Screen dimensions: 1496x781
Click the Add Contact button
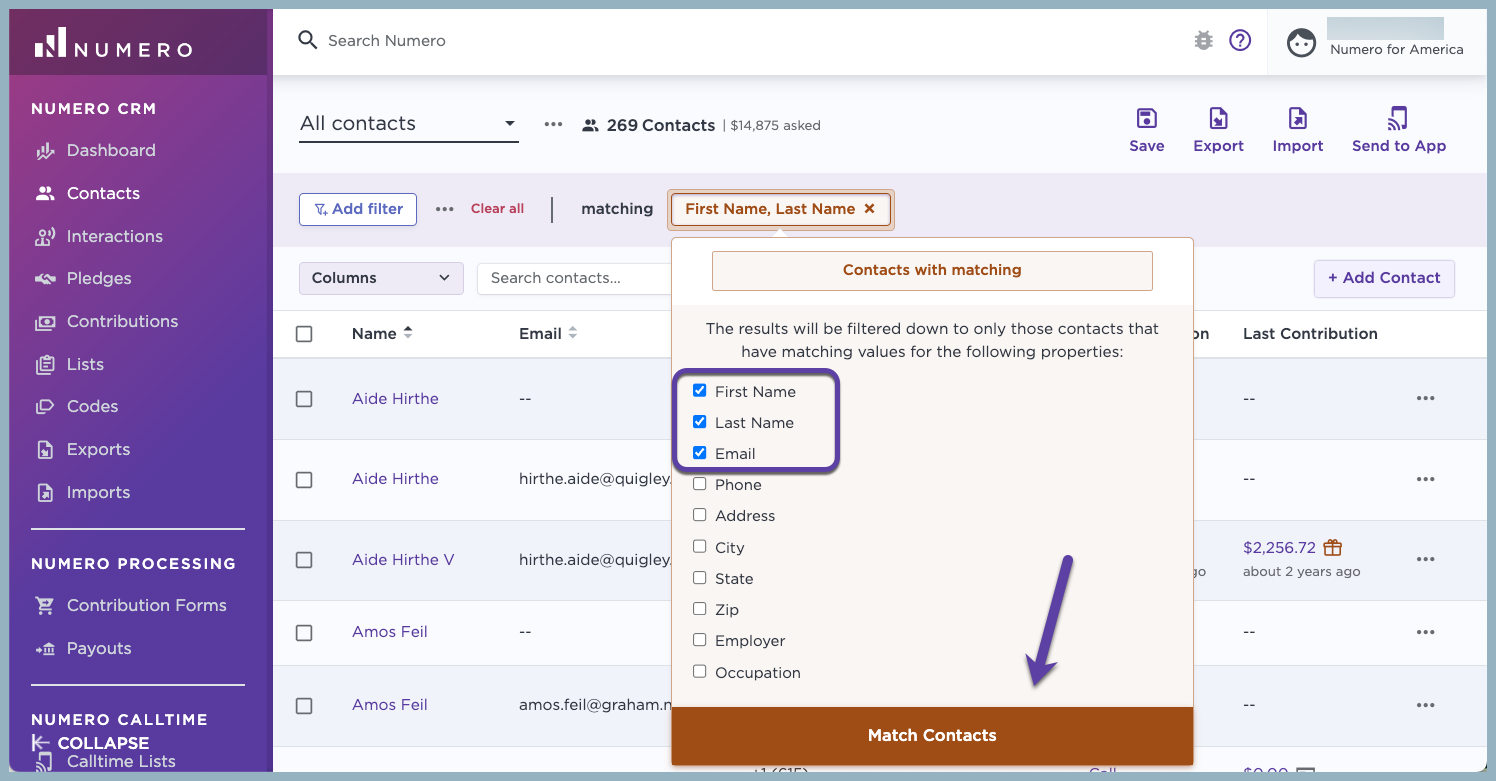click(1384, 278)
